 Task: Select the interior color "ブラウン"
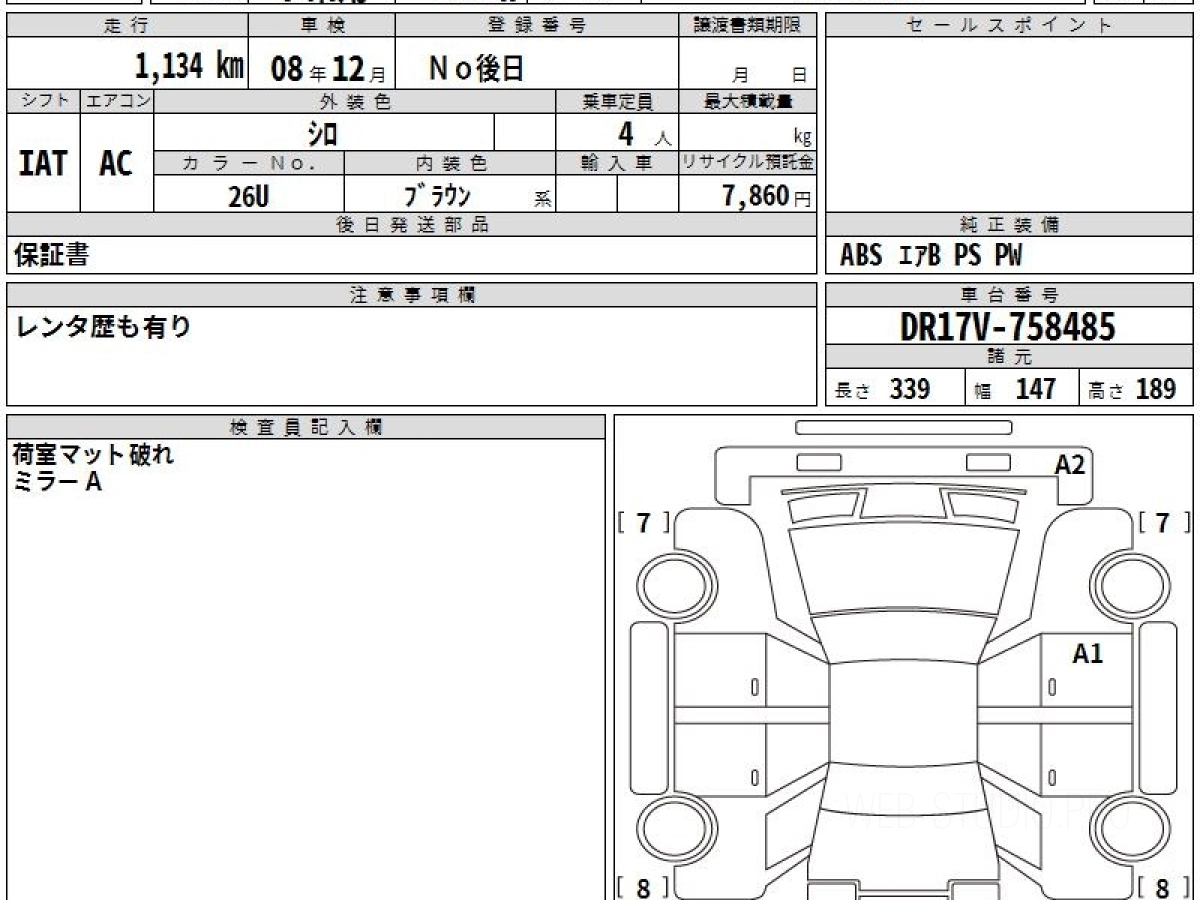[437, 195]
